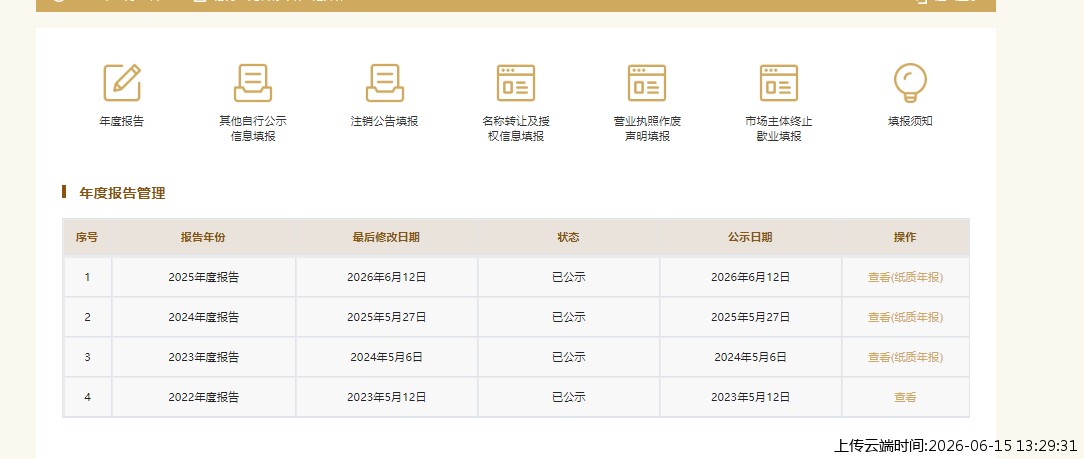1084x459 pixels.
Task: Click the 公示日期 column header
Action: [750, 237]
